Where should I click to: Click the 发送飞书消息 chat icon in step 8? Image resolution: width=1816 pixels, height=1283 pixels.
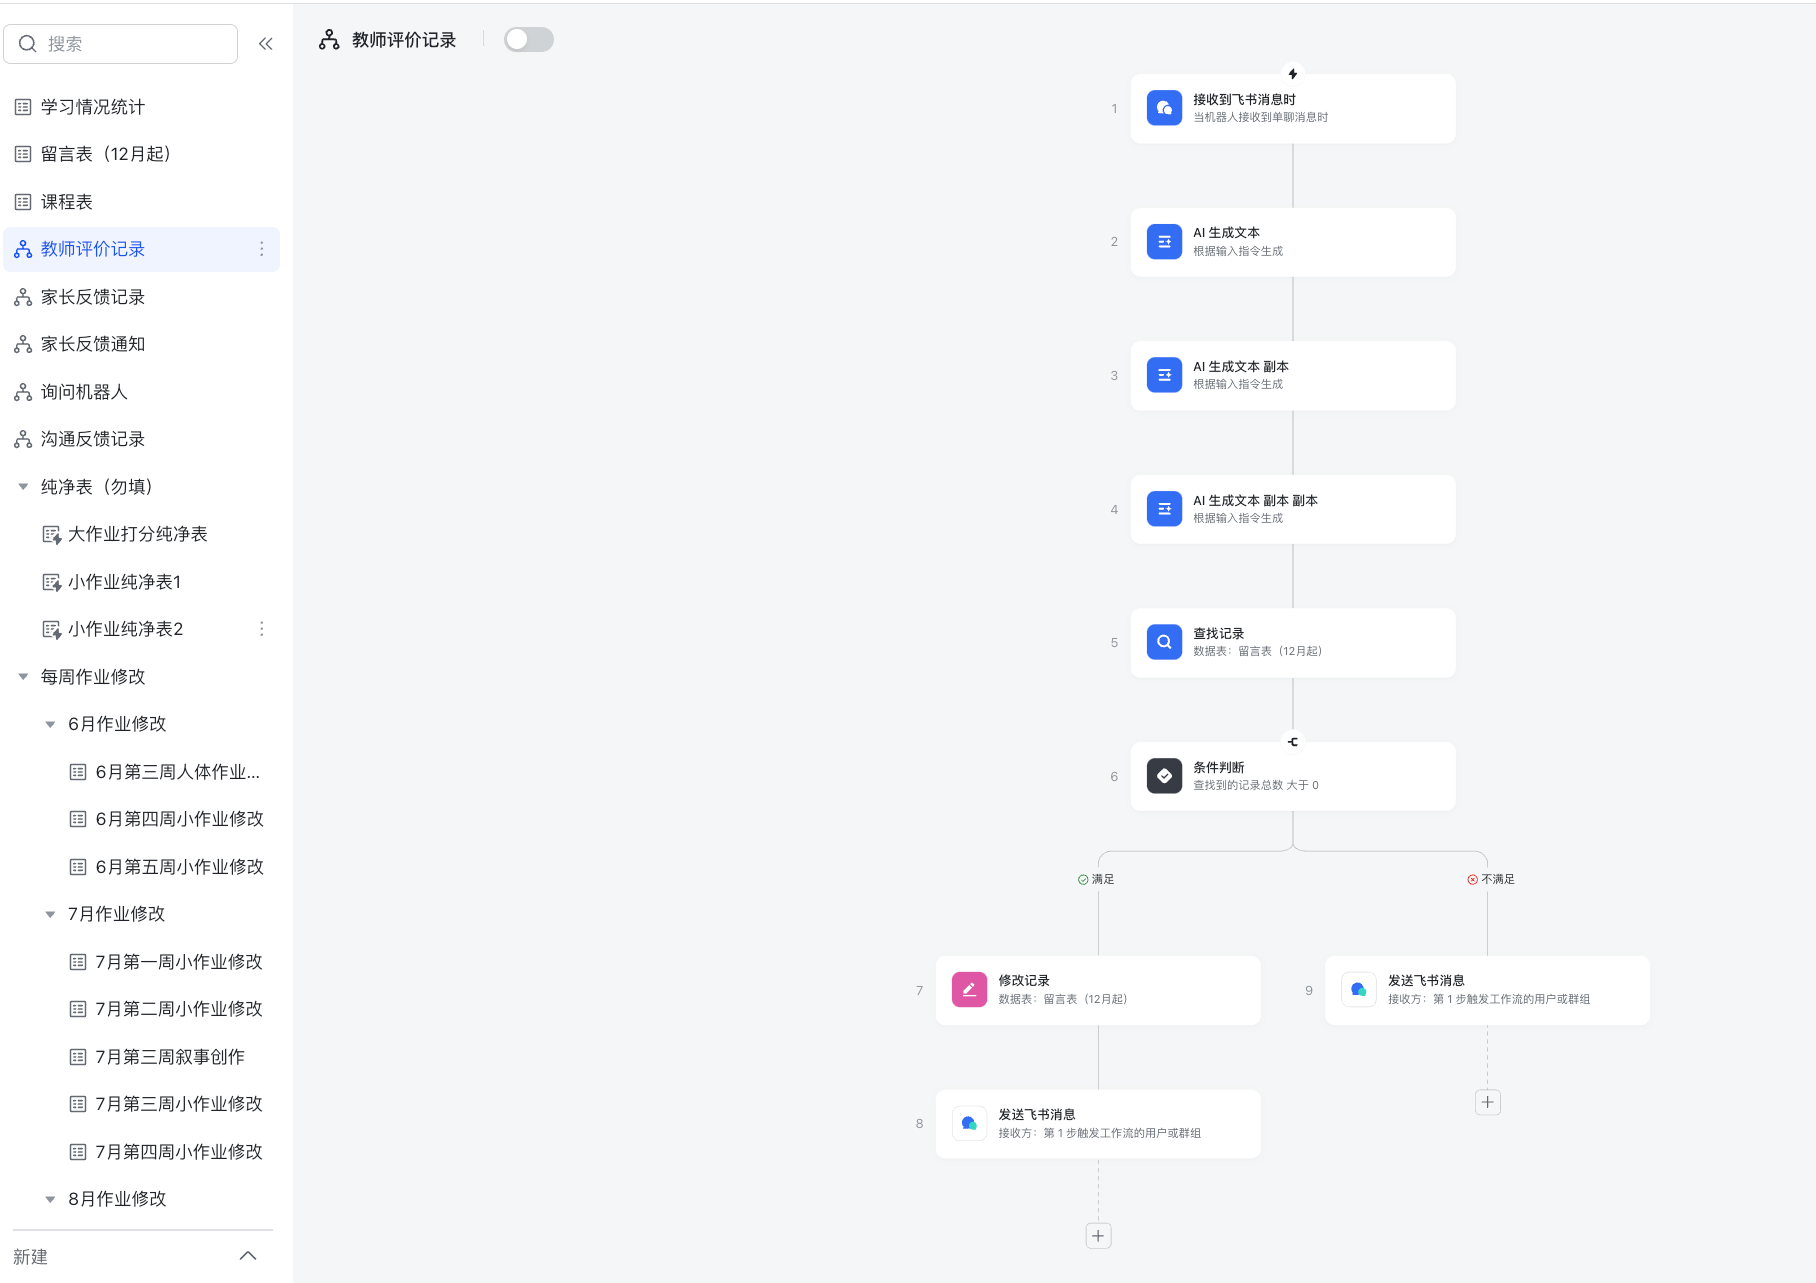click(968, 1122)
